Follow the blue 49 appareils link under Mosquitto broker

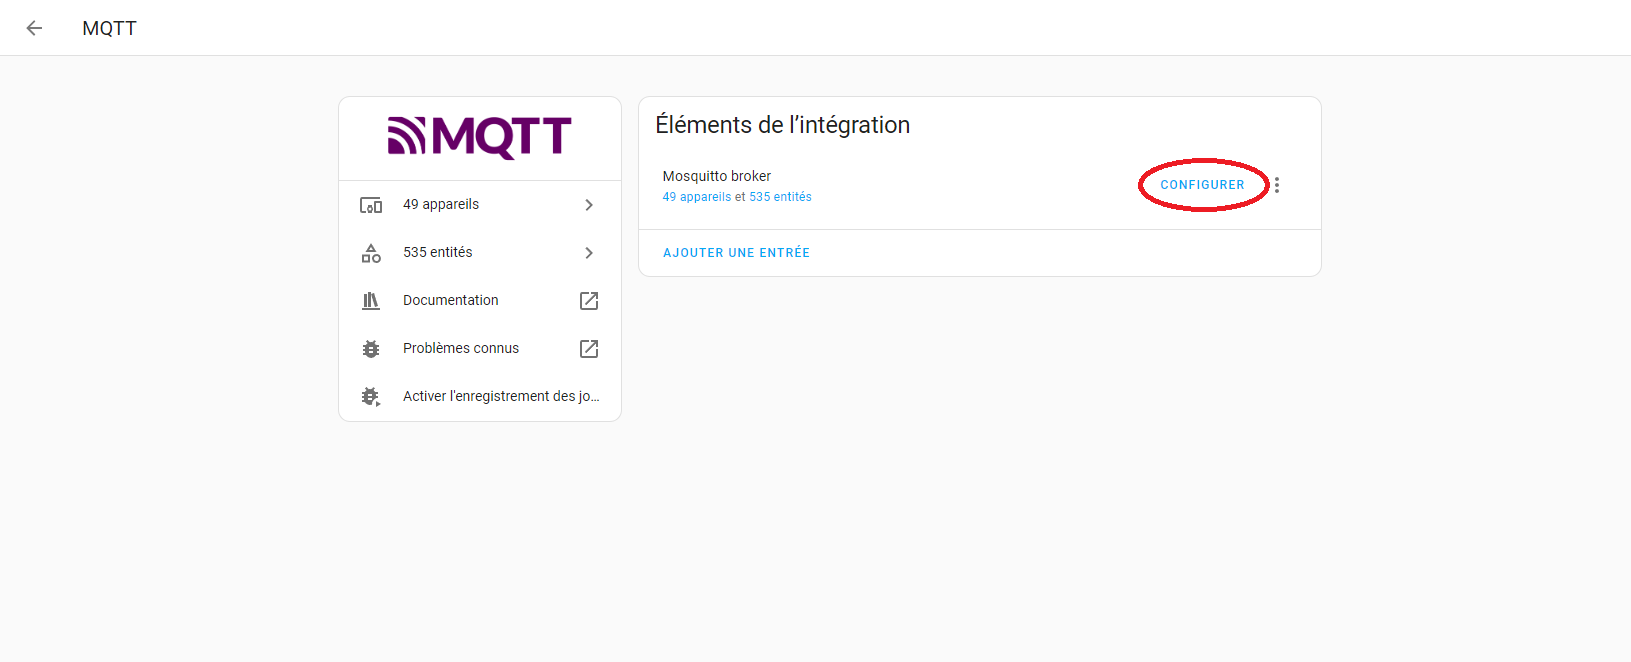[697, 197]
